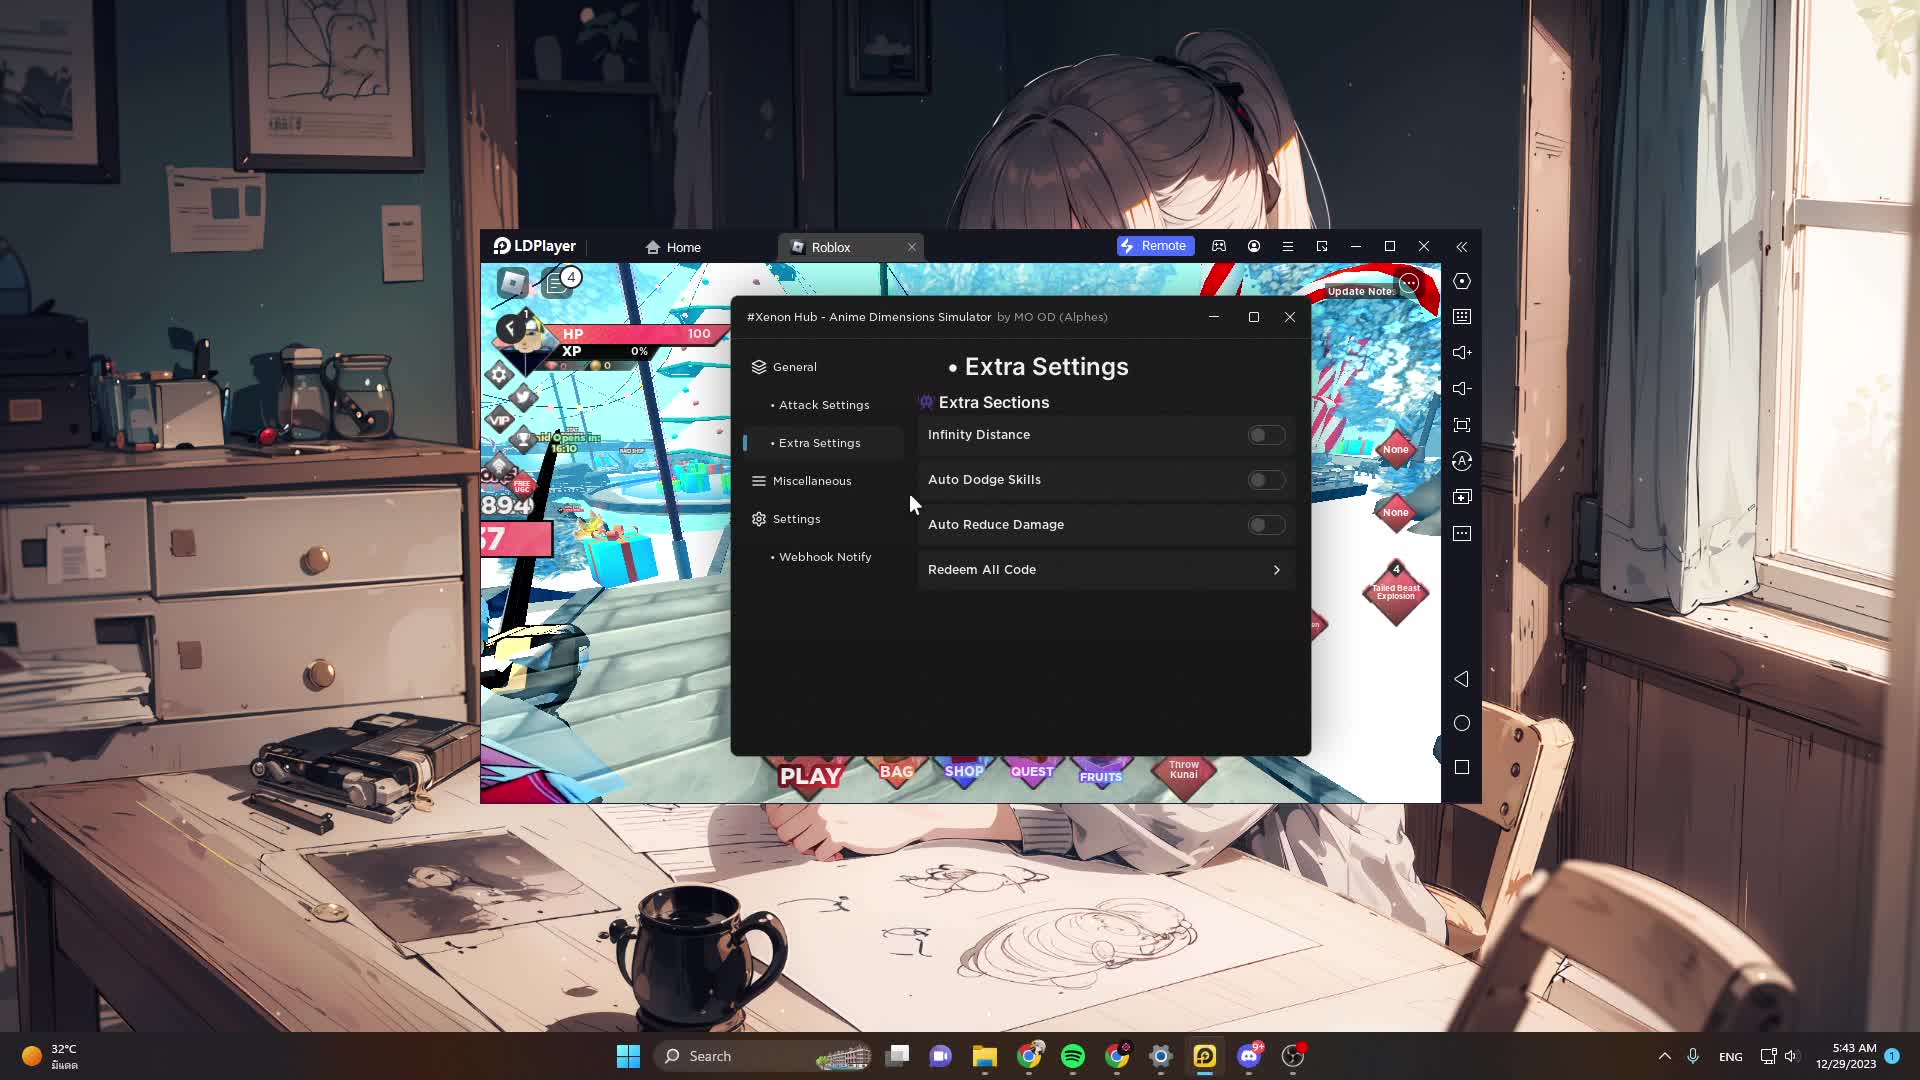Collapse LDPlayer sidebar double-arrow

pyautogui.click(x=1462, y=246)
